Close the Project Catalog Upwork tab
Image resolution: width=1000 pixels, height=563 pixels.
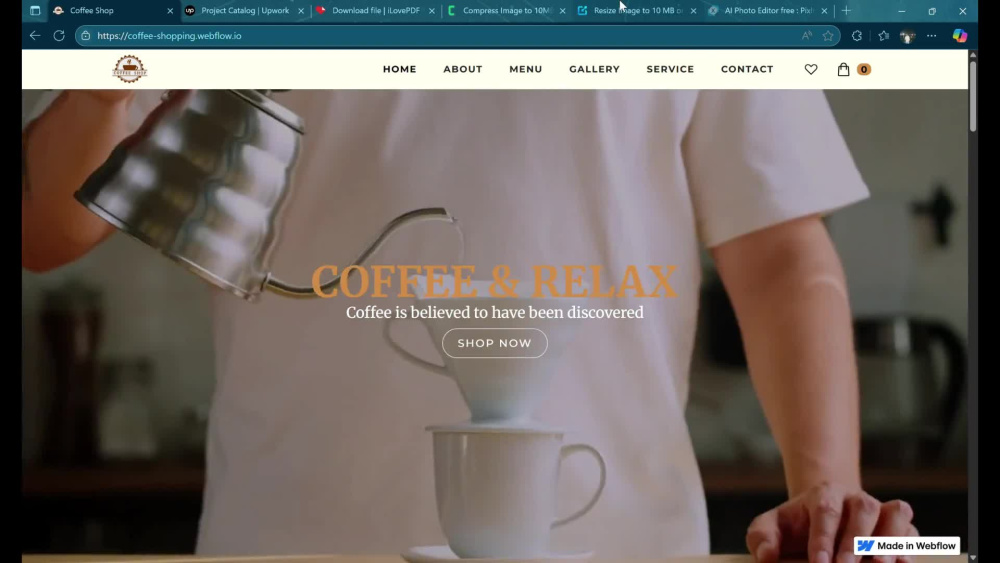tap(301, 11)
